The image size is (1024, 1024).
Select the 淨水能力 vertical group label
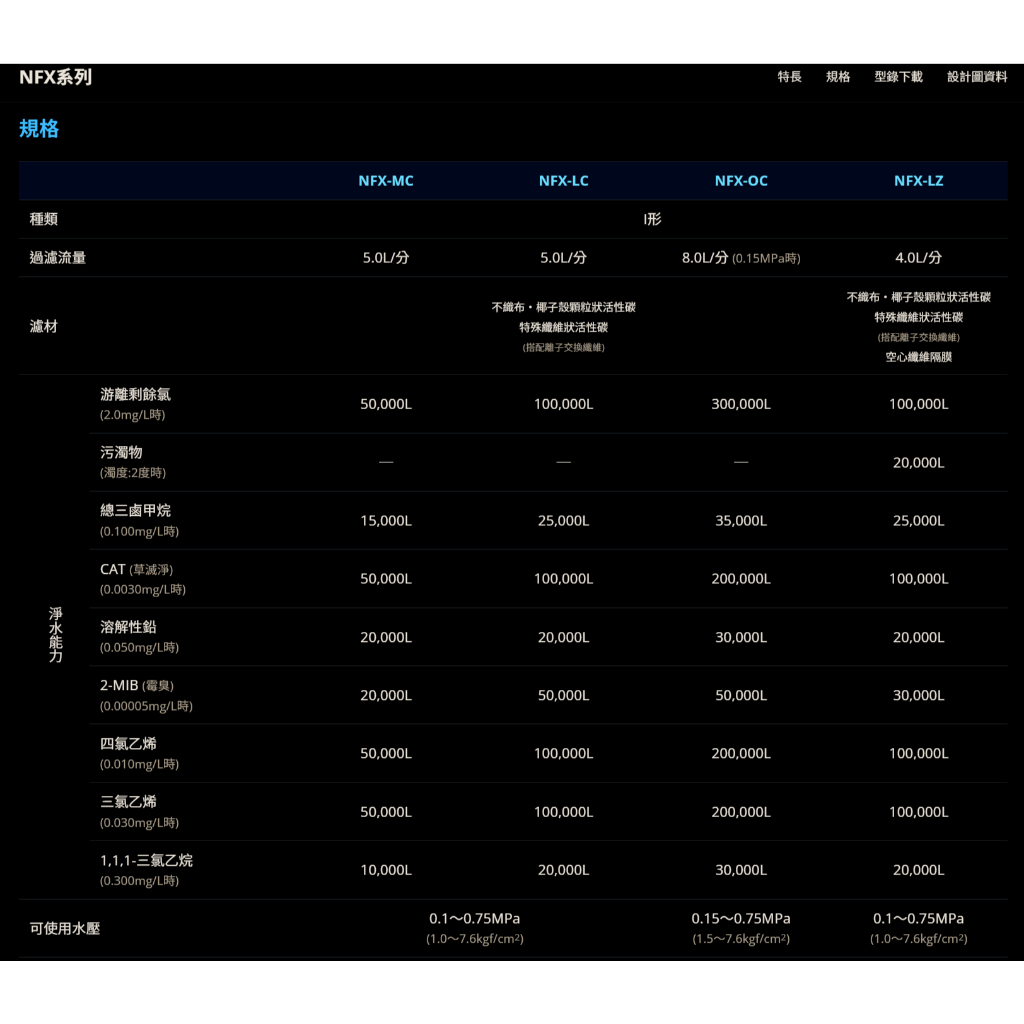56,635
